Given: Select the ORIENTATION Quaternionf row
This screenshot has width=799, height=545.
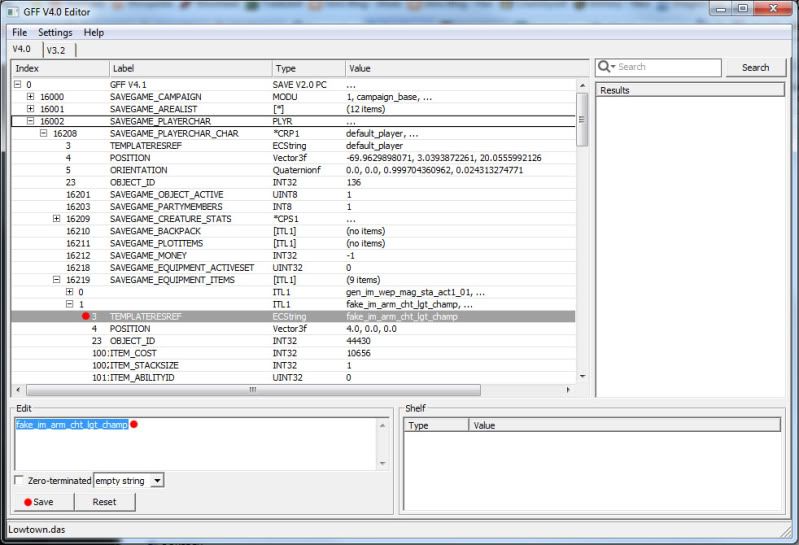Looking at the screenshot, I should 294,170.
